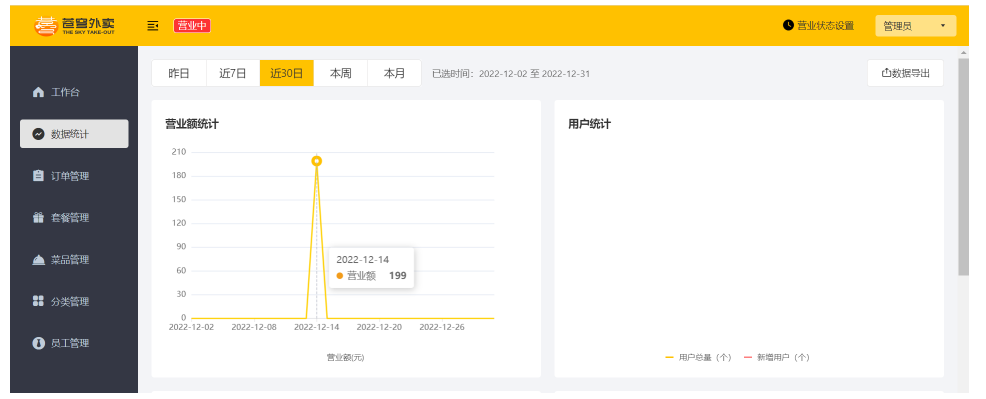986x399 pixels.
Task: Click the 2022-12-20 x-axis label
Action: point(379,327)
